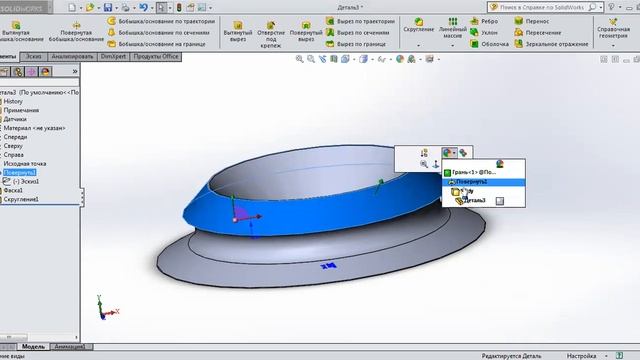This screenshot has height=360, width=640.
Task: Choose Деталь3 entry in appearance popup
Action: pos(474,200)
